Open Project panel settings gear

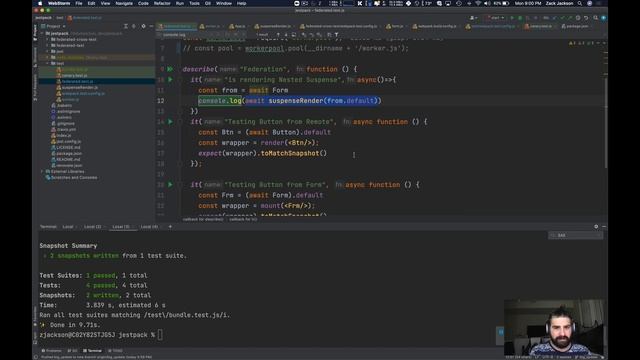point(143,26)
